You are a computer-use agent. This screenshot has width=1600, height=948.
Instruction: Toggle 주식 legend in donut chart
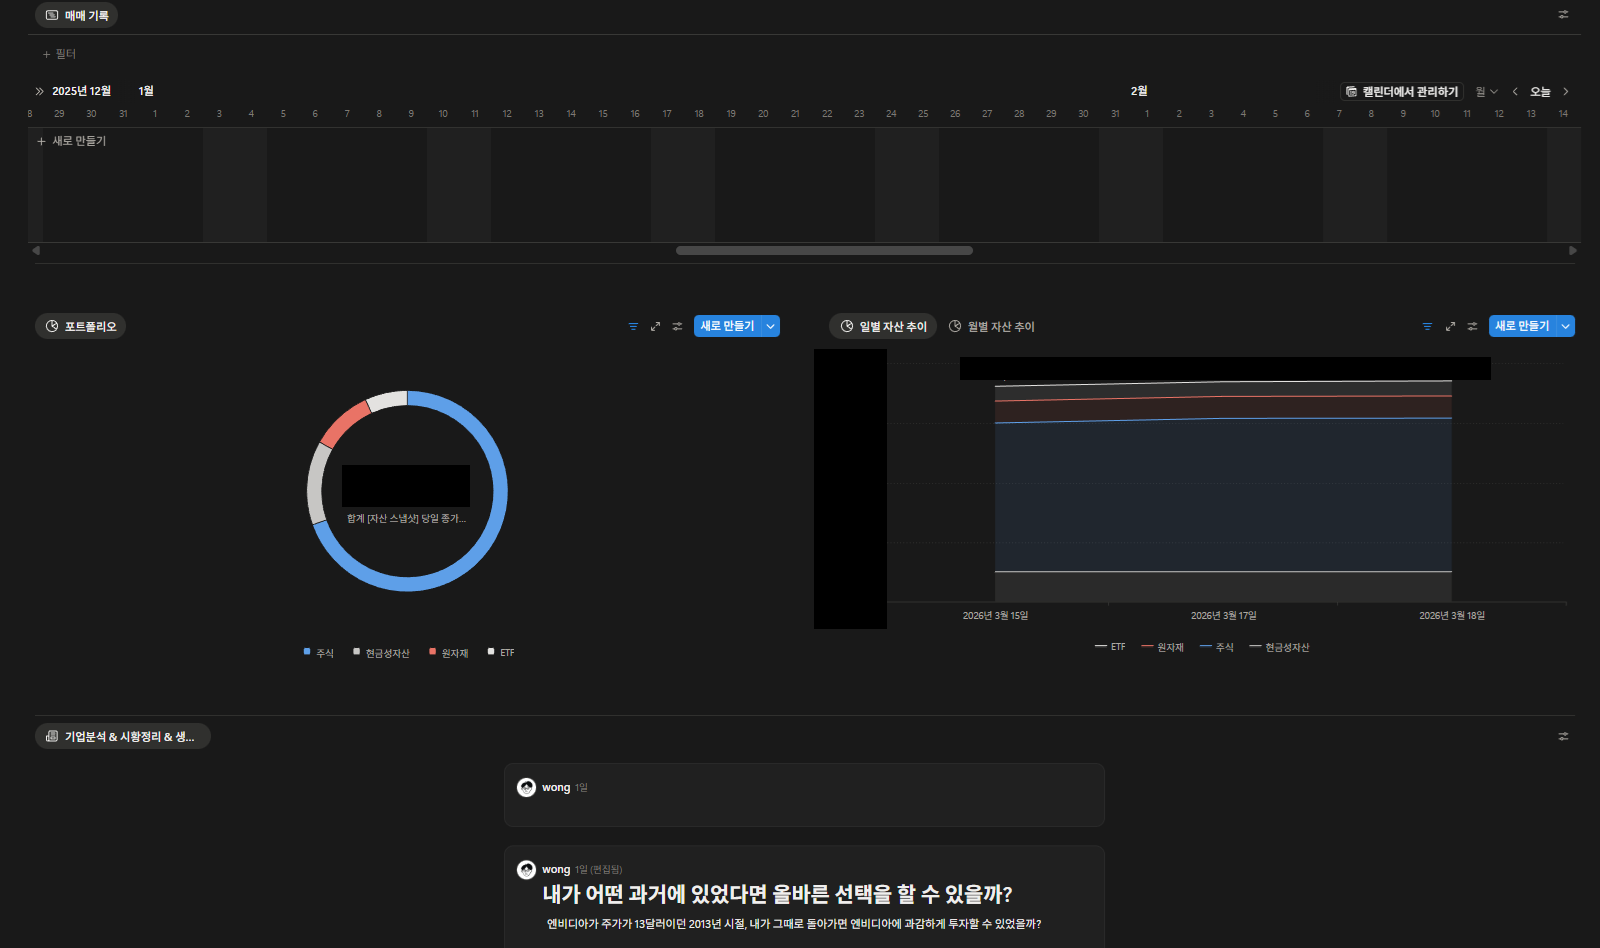[319, 653]
